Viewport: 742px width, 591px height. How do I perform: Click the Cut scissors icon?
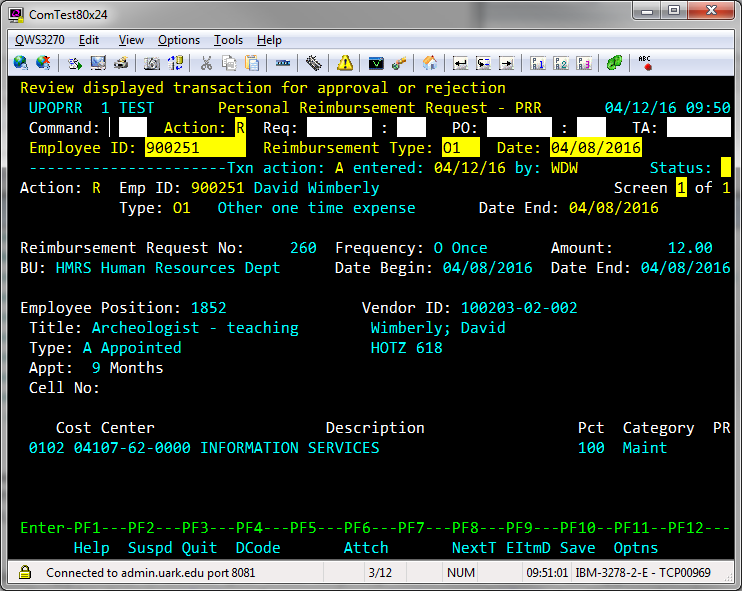pos(206,63)
